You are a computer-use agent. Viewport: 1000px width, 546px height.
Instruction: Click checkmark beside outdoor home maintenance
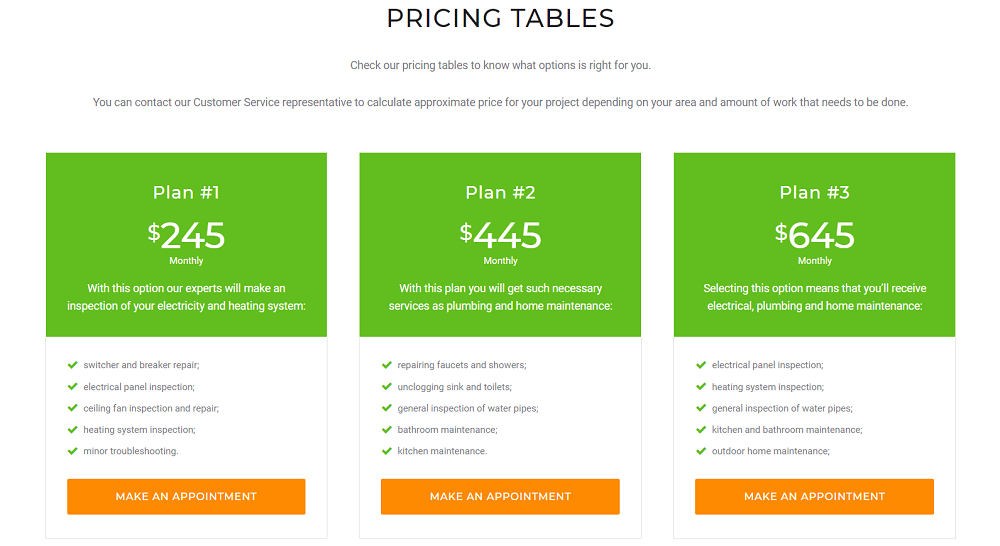[x=701, y=451]
